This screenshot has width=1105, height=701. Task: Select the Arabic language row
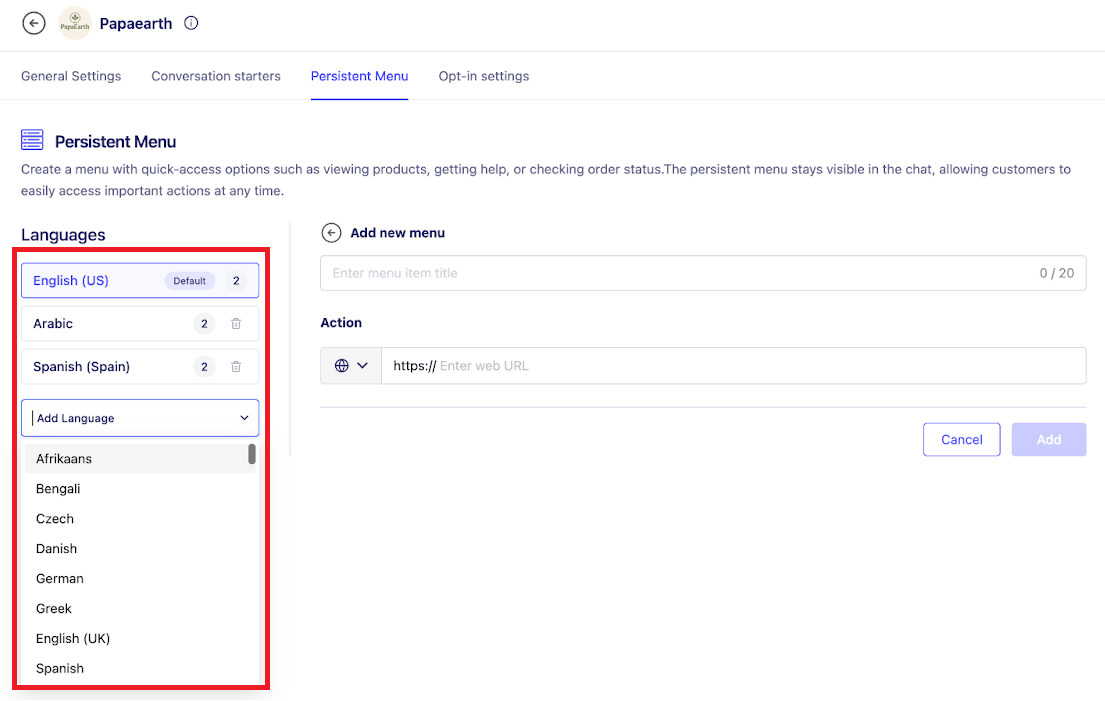pyautogui.click(x=140, y=324)
